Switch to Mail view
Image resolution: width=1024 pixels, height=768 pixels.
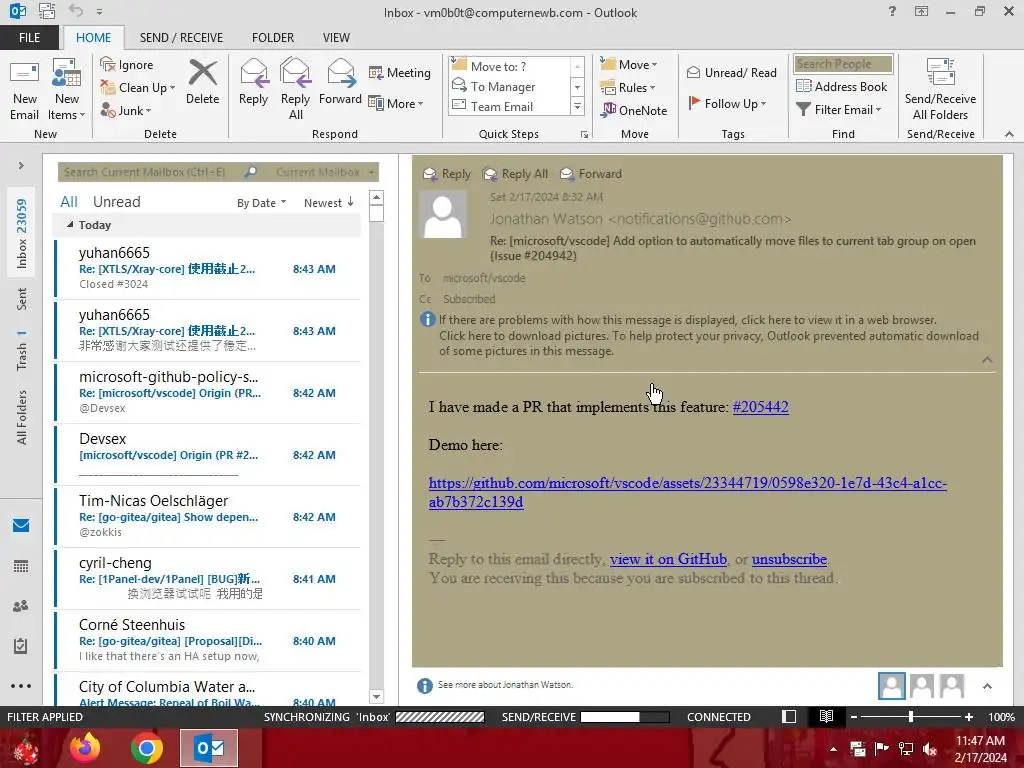[21, 526]
